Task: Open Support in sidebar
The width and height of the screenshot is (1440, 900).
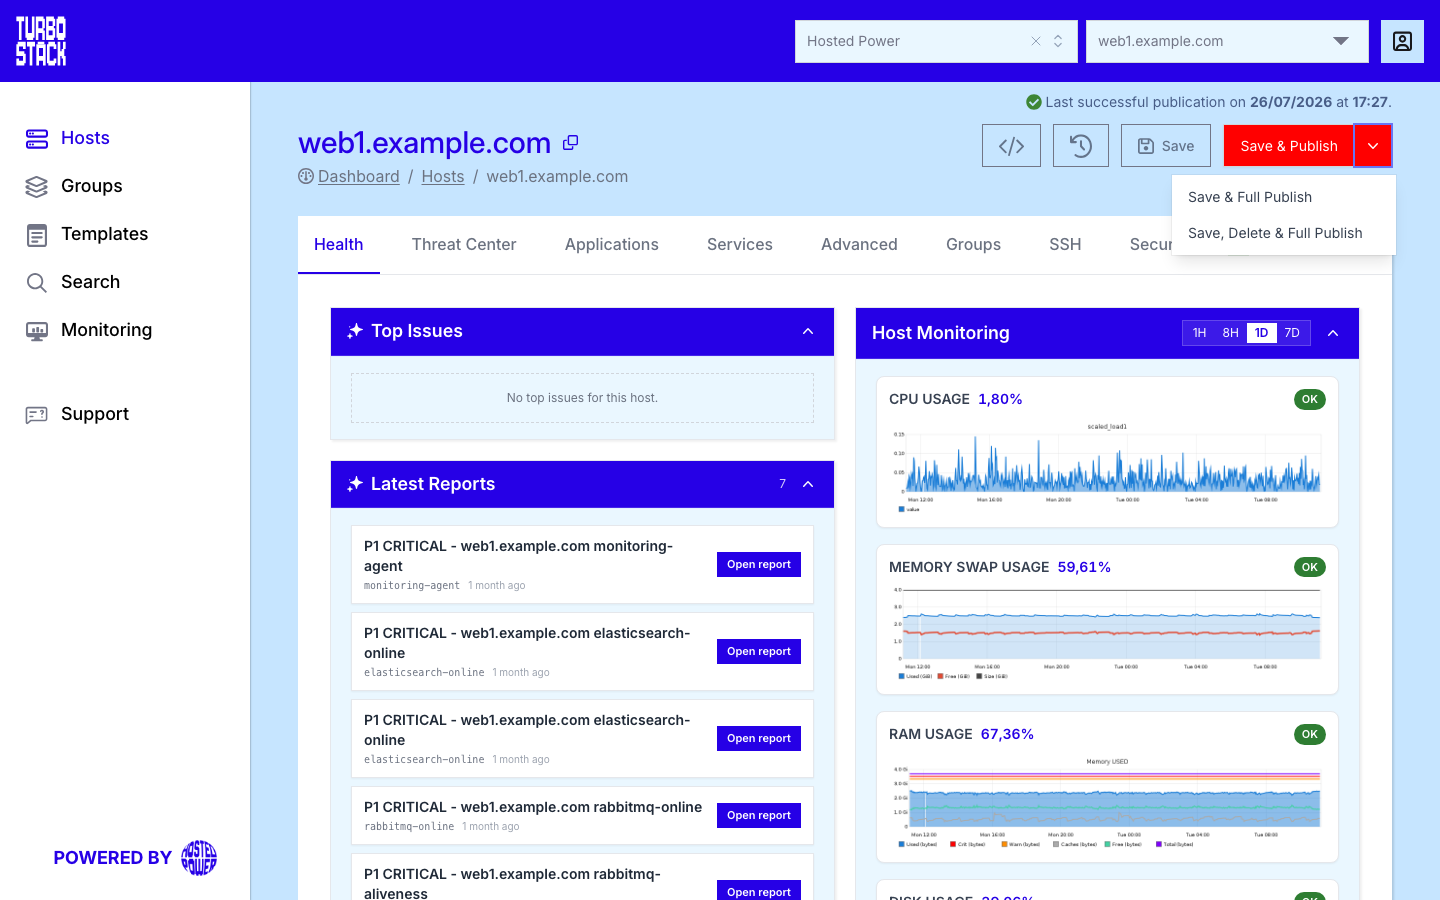Action: [x=77, y=414]
